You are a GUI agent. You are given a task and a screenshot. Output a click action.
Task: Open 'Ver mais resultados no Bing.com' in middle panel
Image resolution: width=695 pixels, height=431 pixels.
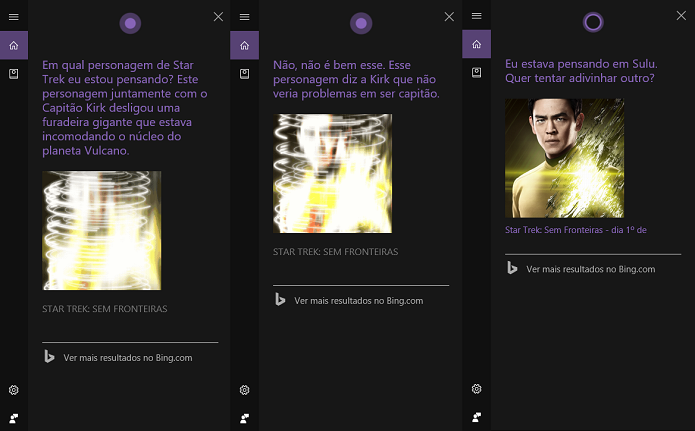pyautogui.click(x=361, y=301)
